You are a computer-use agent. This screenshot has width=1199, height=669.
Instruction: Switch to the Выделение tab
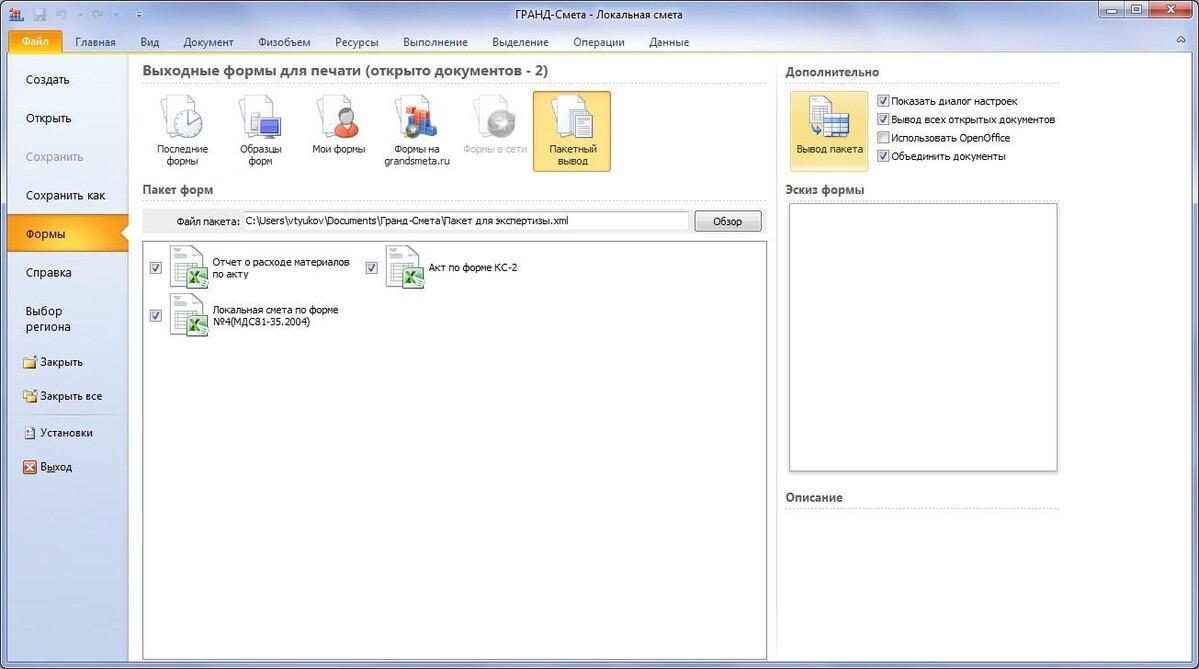pyautogui.click(x=520, y=42)
